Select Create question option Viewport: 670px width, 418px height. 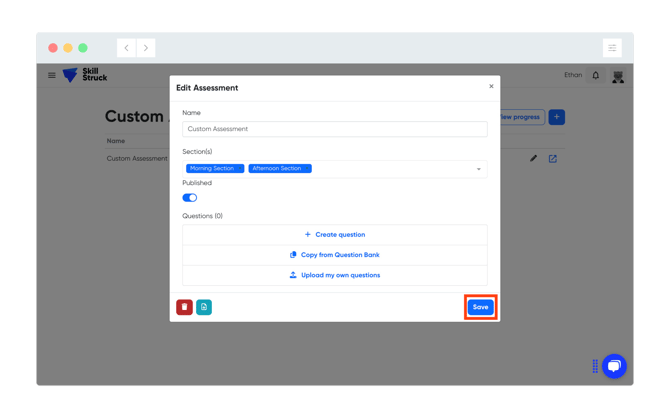(x=335, y=235)
